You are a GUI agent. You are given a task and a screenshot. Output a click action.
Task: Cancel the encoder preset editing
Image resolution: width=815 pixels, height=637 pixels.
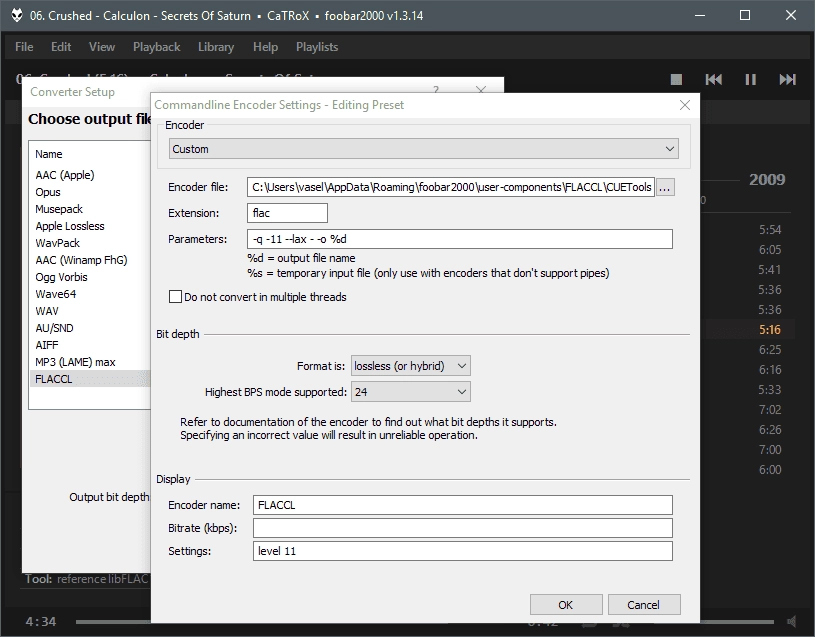[643, 605]
